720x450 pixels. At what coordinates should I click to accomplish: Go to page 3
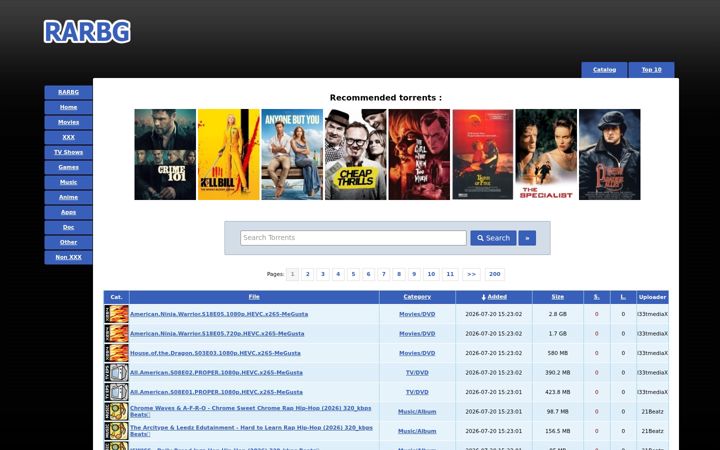(x=323, y=274)
